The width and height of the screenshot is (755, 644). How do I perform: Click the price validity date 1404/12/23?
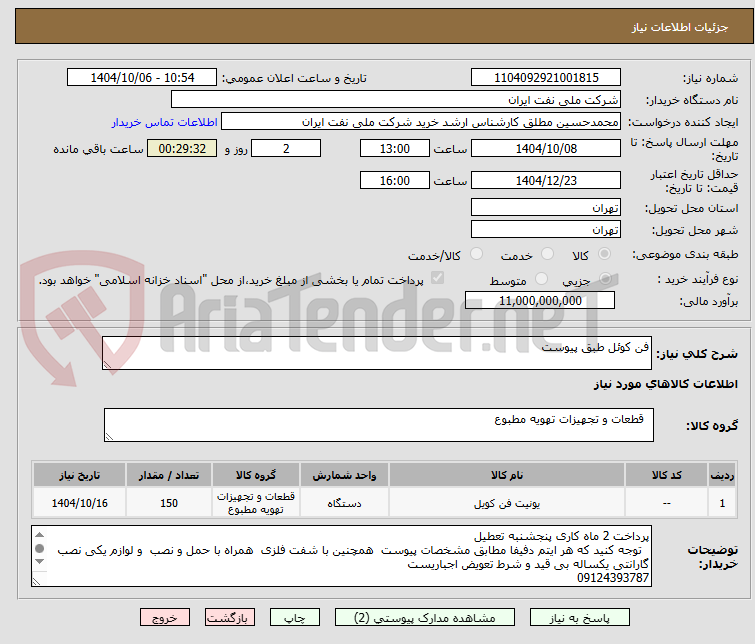tap(546, 181)
